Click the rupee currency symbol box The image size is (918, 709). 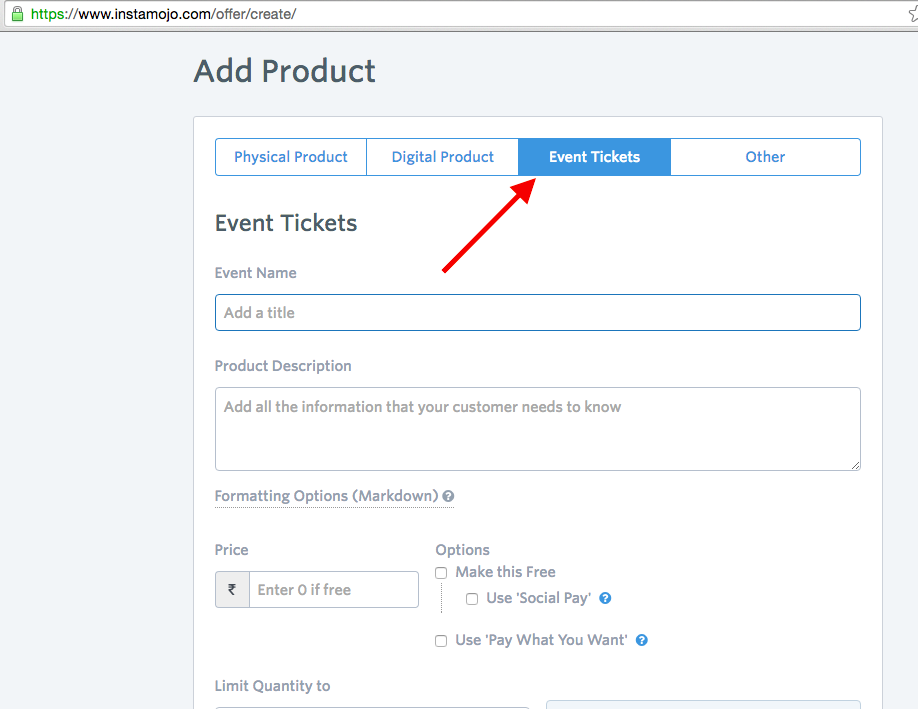pos(232,590)
